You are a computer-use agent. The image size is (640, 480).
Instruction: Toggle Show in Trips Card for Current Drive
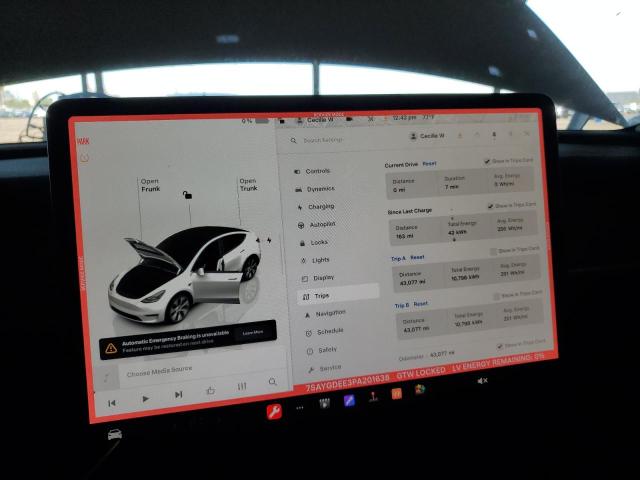pos(487,161)
